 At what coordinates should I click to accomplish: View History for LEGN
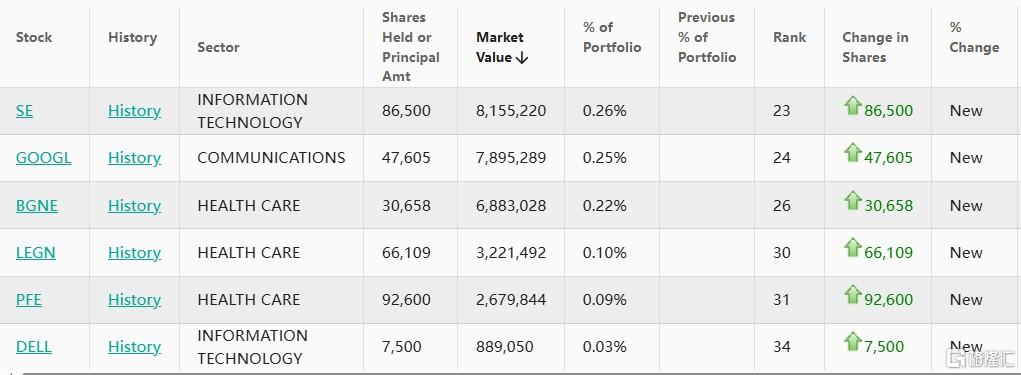[x=134, y=253]
